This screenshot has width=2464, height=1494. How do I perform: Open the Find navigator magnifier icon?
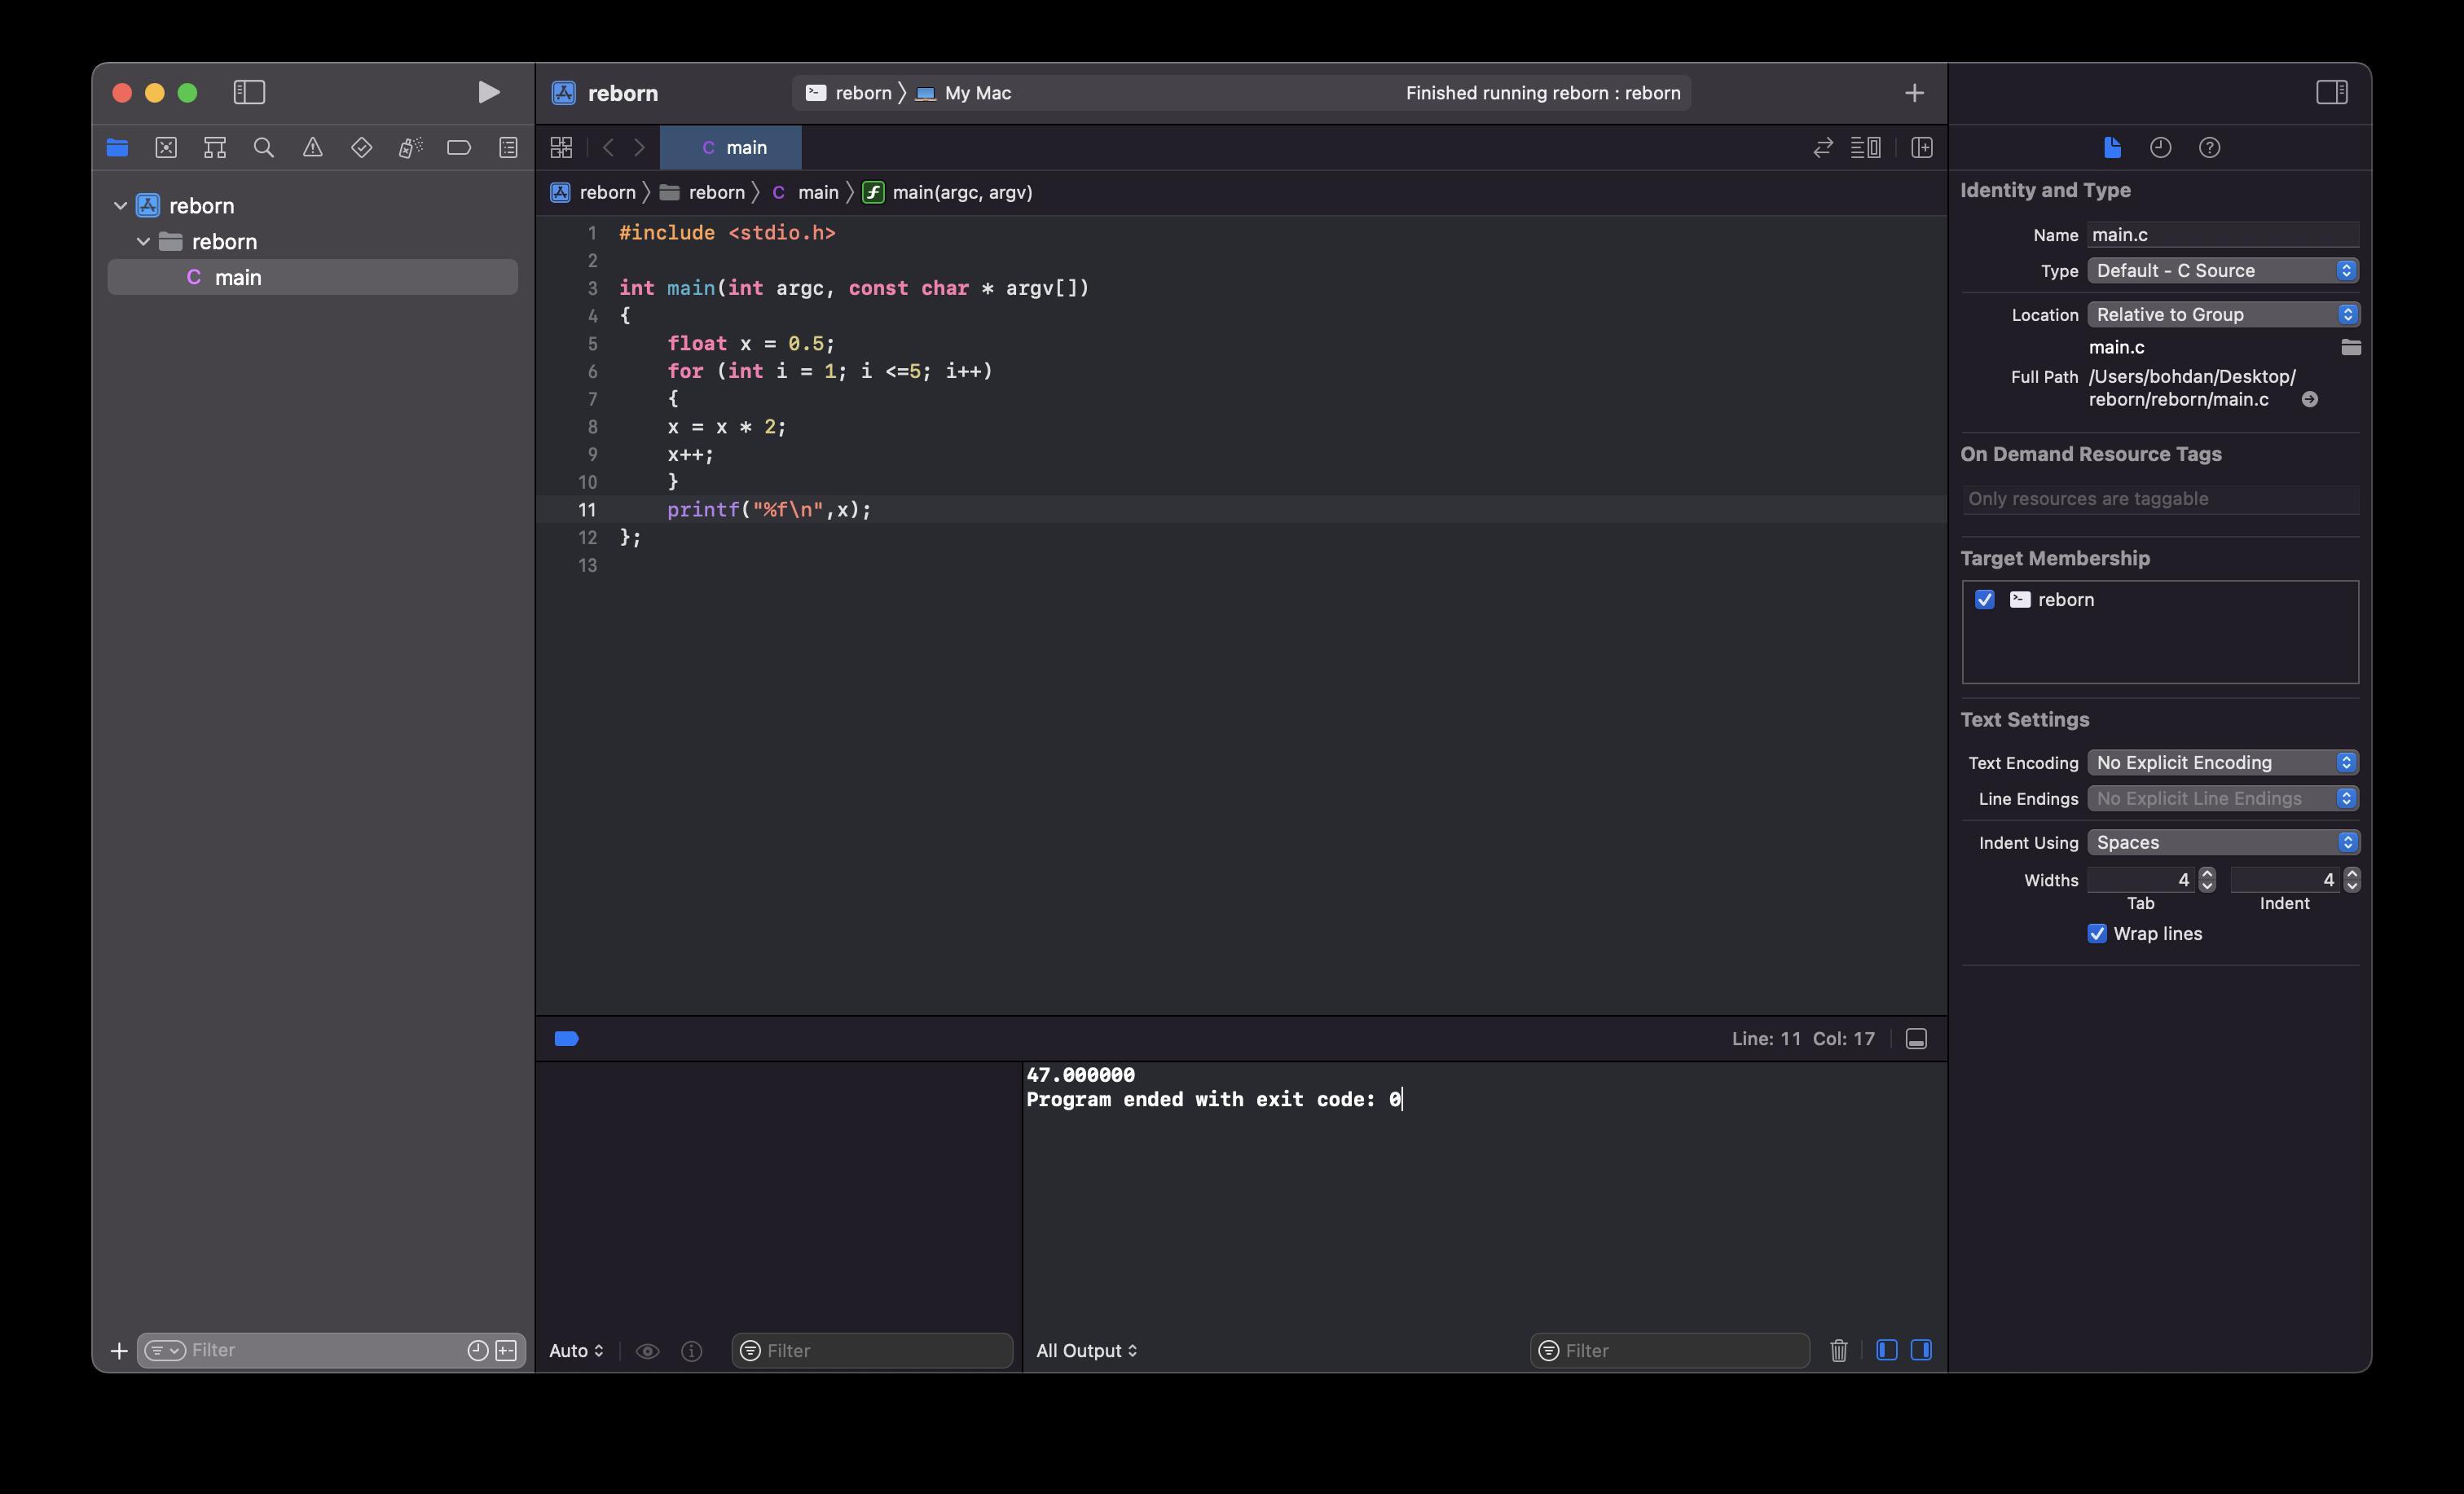point(264,148)
